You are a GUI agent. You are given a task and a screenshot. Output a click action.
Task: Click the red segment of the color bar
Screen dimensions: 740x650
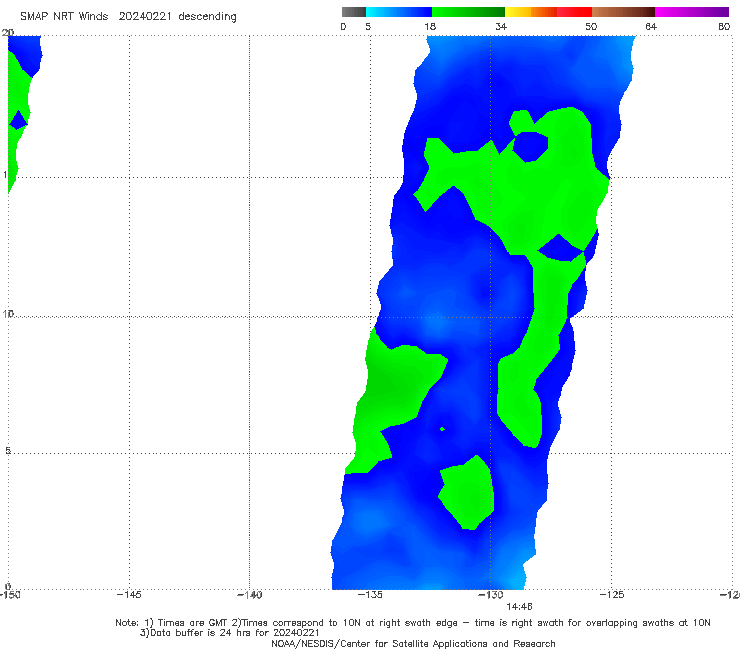[x=574, y=12]
